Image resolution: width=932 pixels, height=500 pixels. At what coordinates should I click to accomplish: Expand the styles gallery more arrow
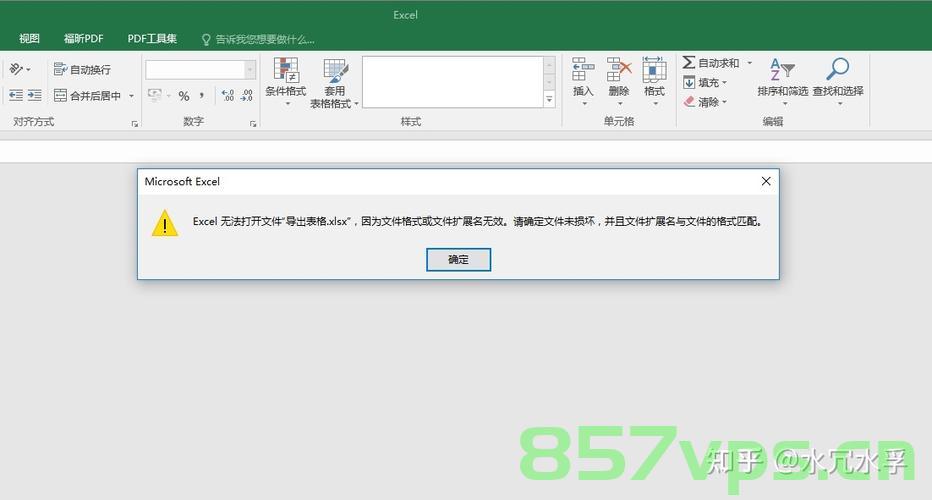pyautogui.click(x=549, y=100)
